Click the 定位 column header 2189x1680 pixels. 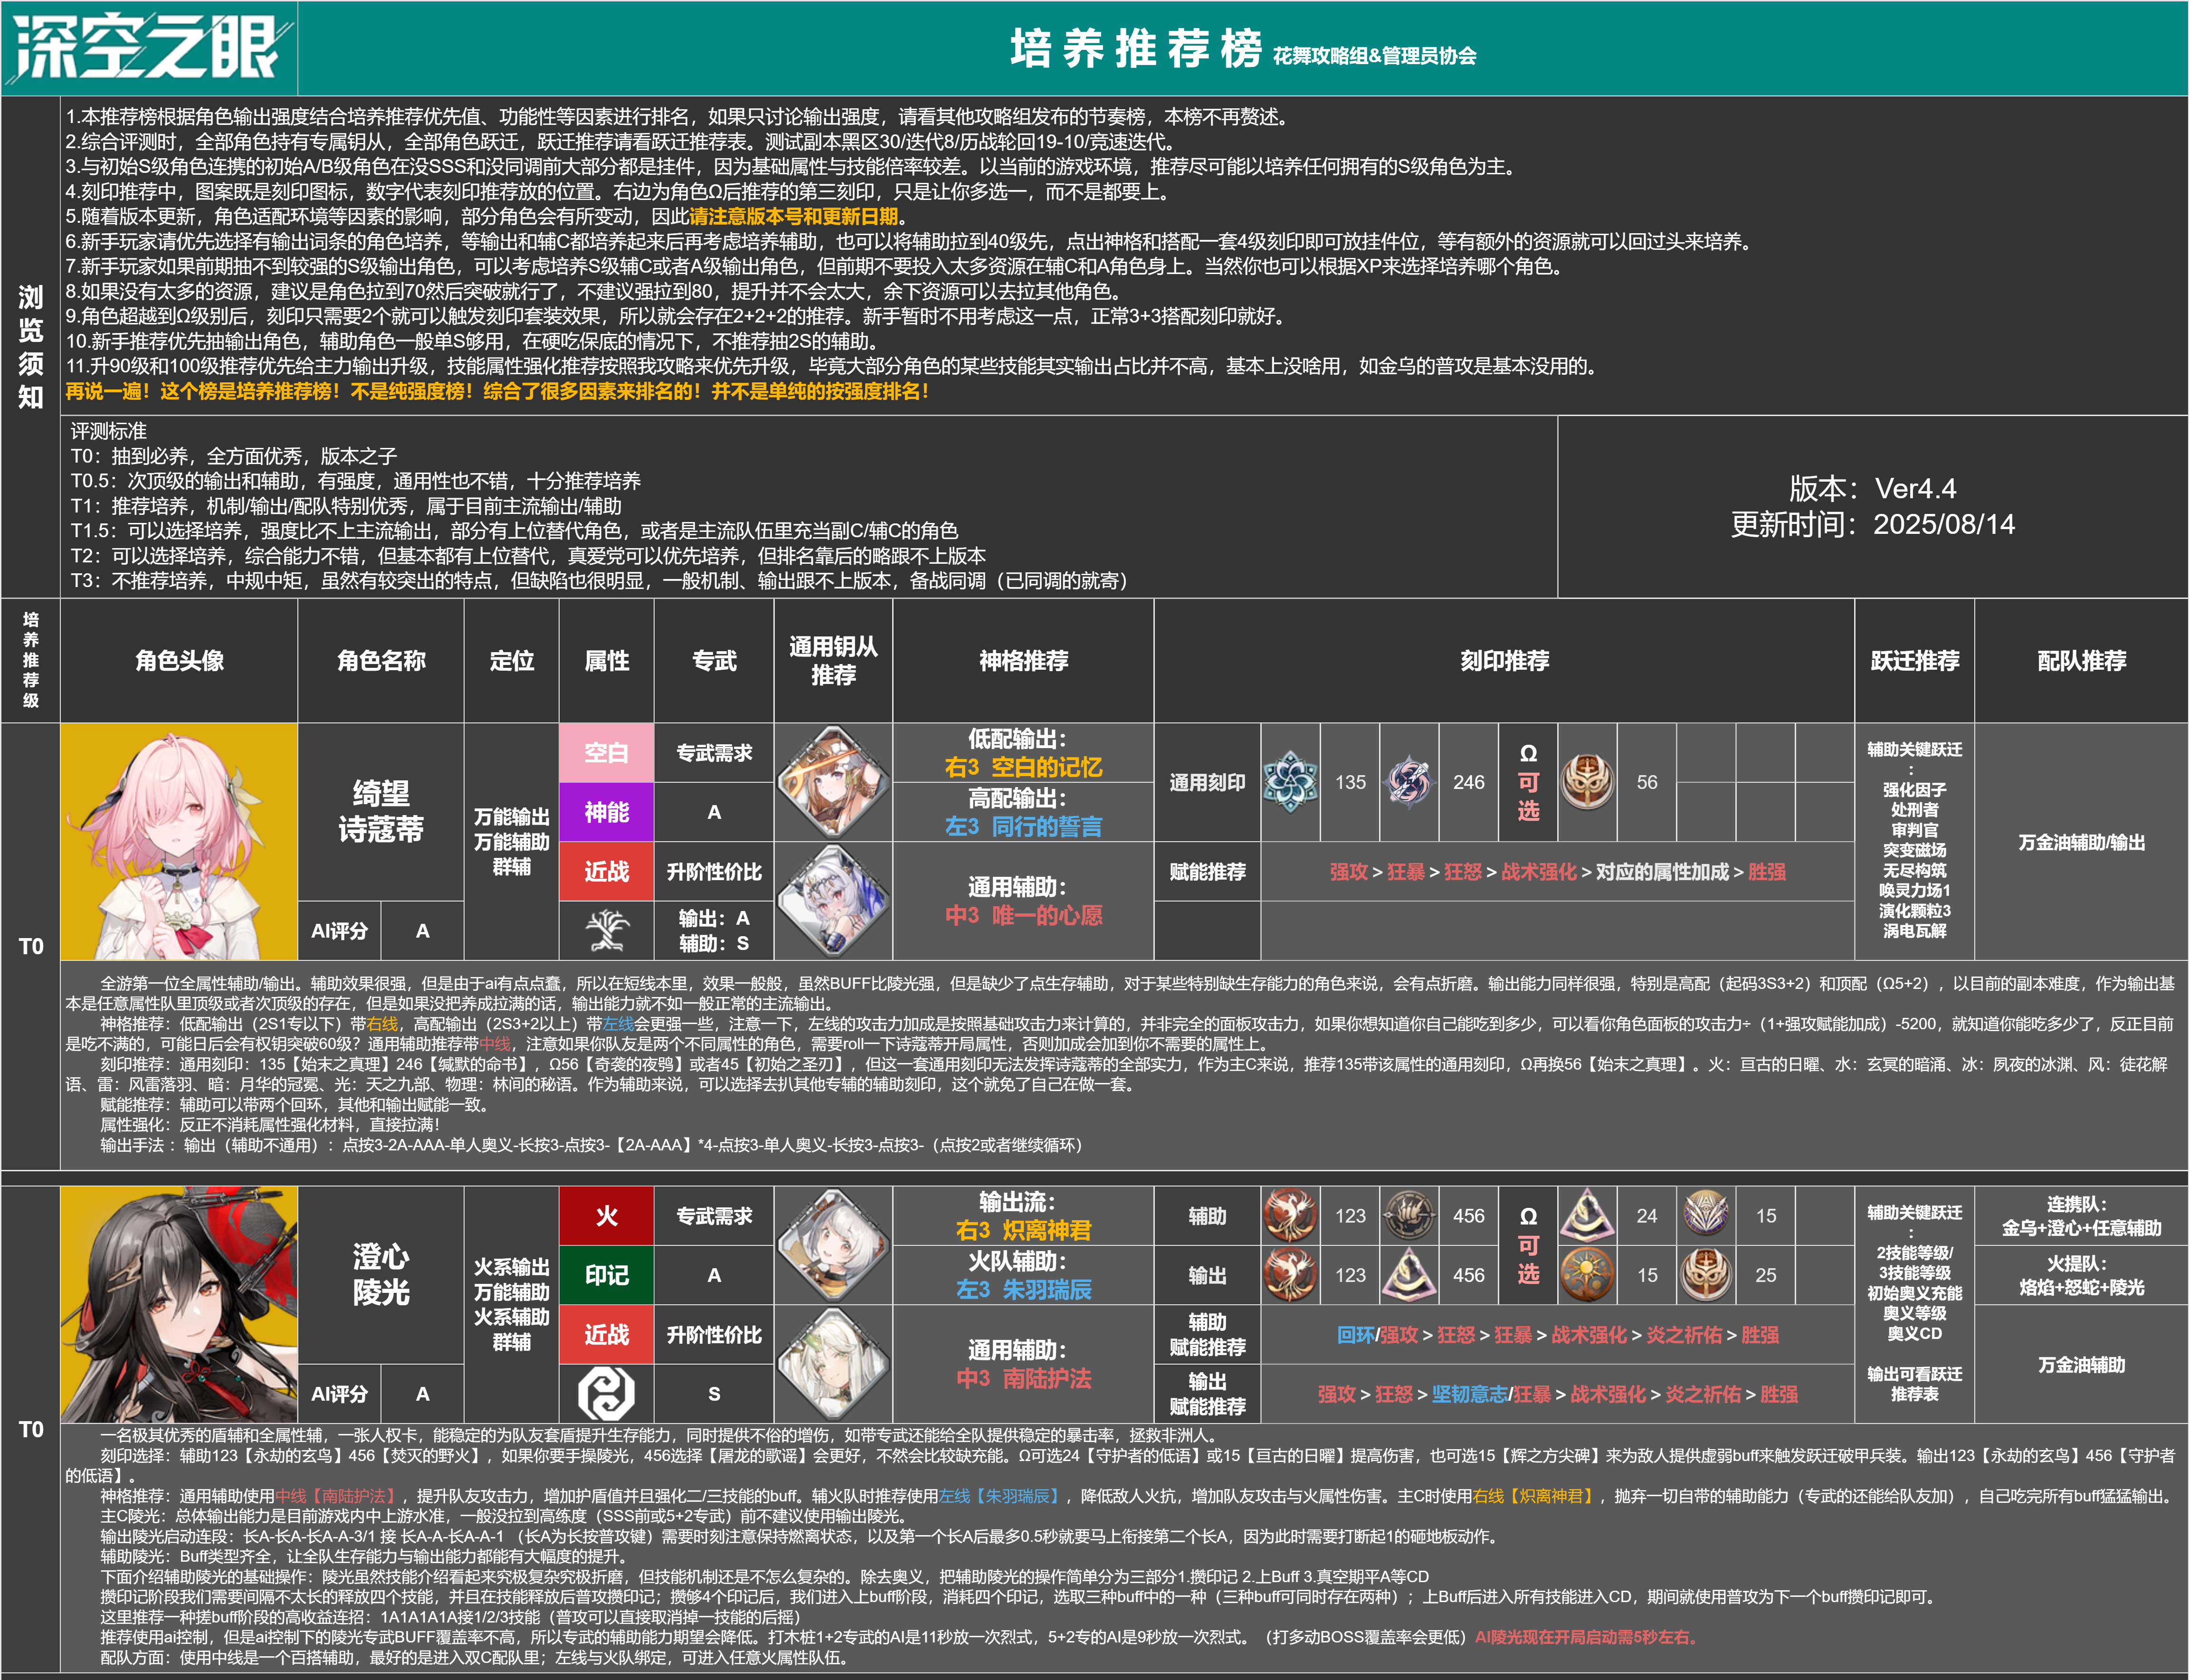click(x=511, y=660)
